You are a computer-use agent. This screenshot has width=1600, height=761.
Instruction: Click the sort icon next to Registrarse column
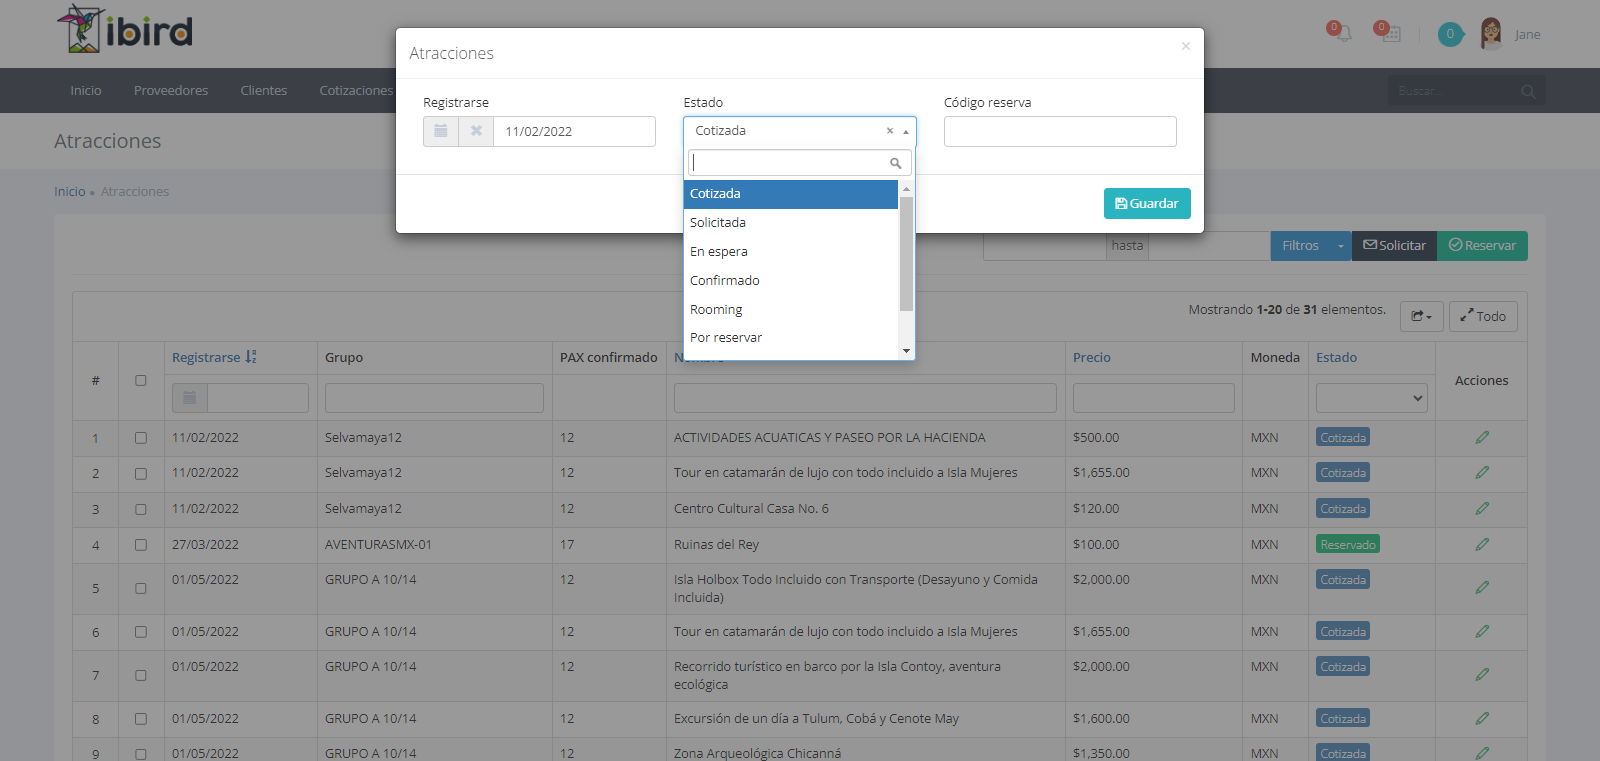point(251,357)
